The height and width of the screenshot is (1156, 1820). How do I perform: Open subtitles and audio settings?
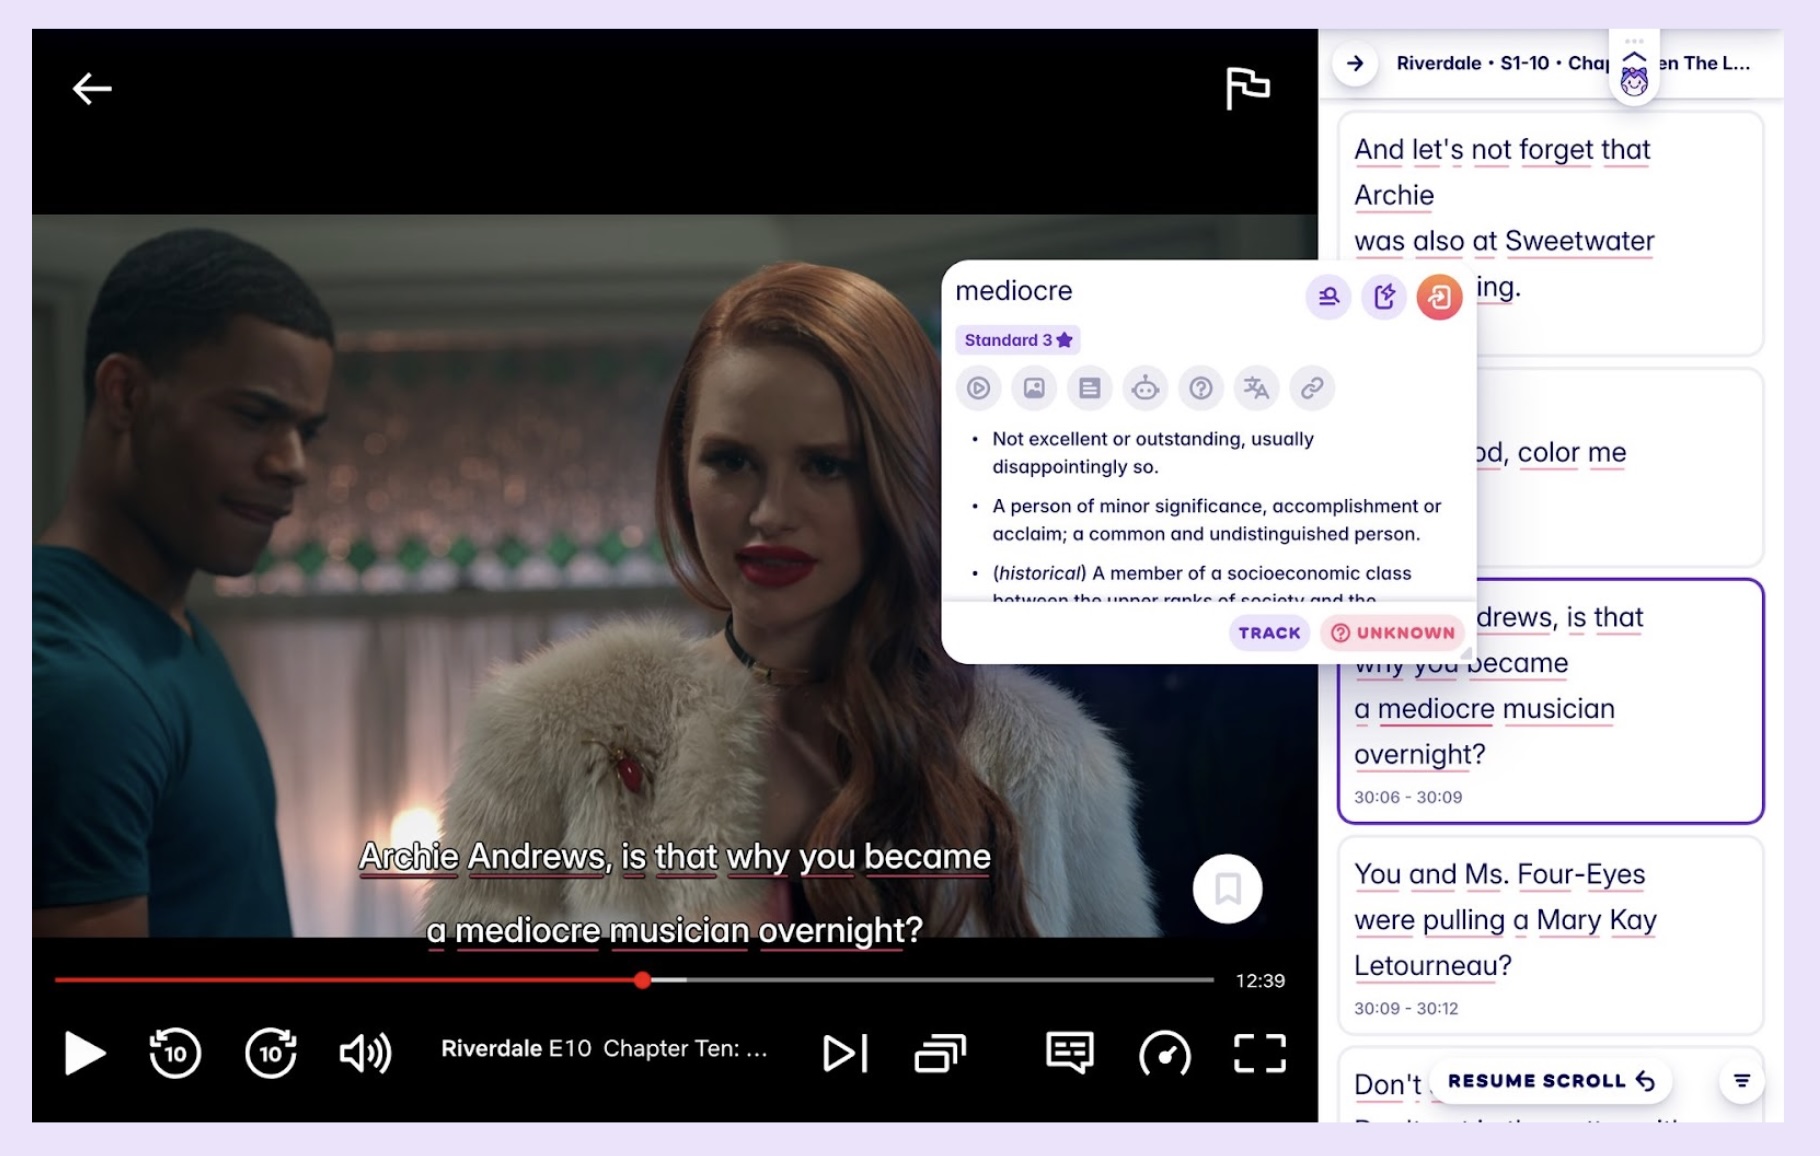1069,1053
